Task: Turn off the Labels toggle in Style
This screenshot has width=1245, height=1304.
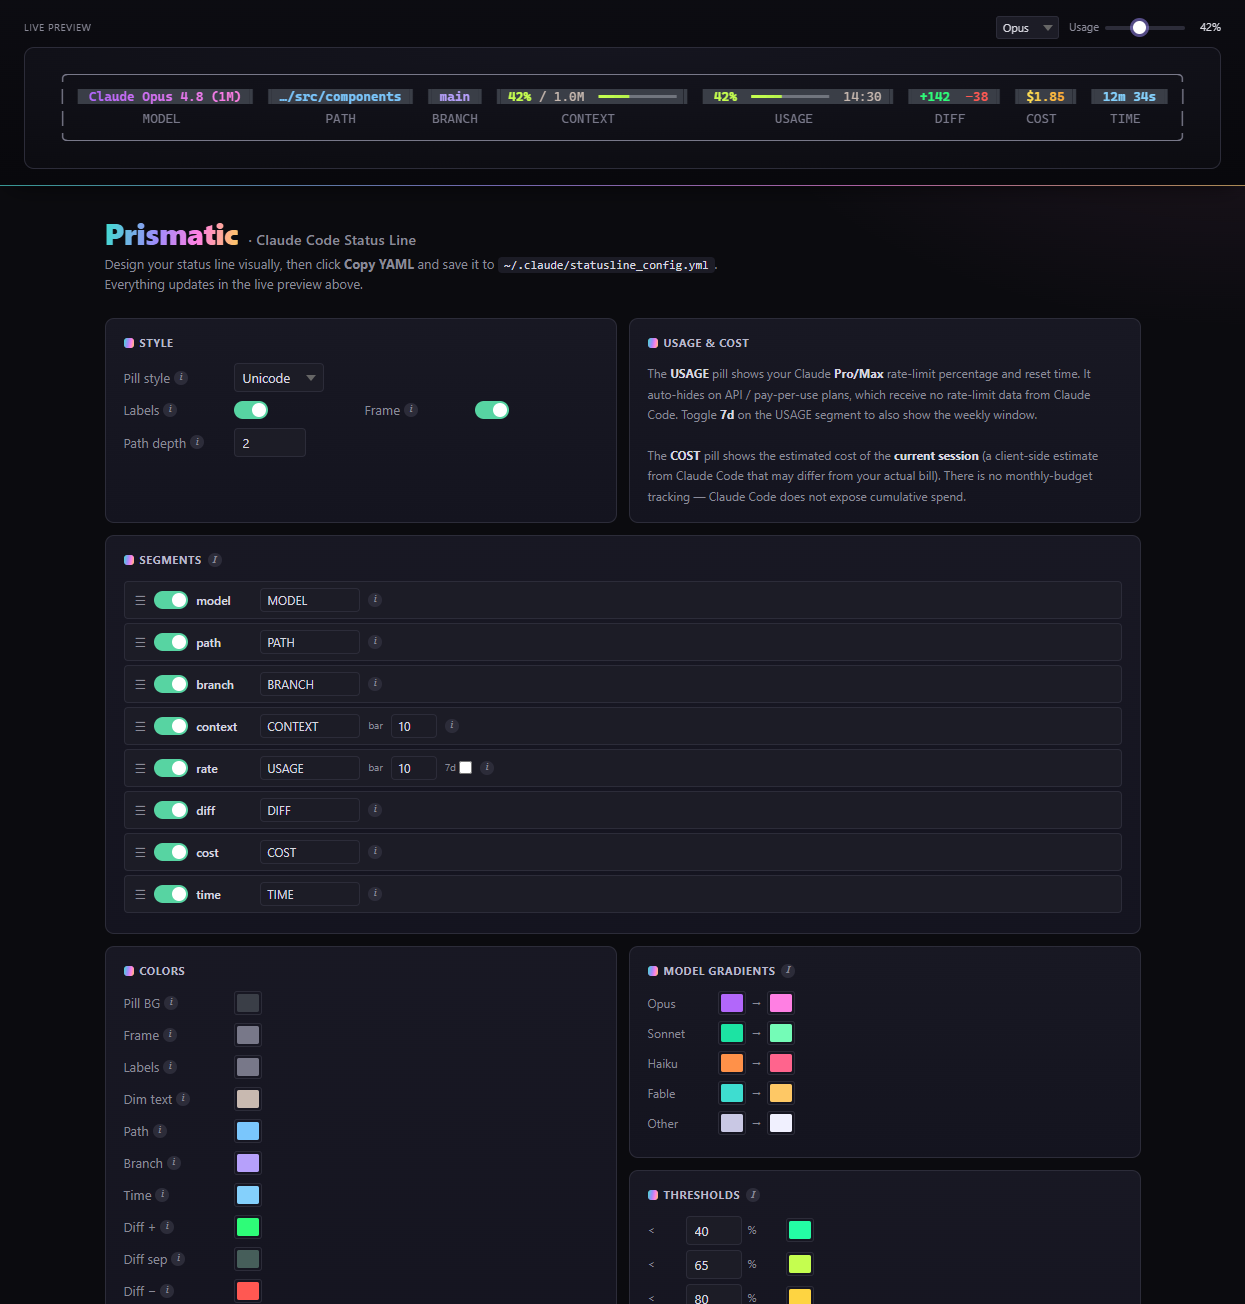Action: pyautogui.click(x=251, y=410)
